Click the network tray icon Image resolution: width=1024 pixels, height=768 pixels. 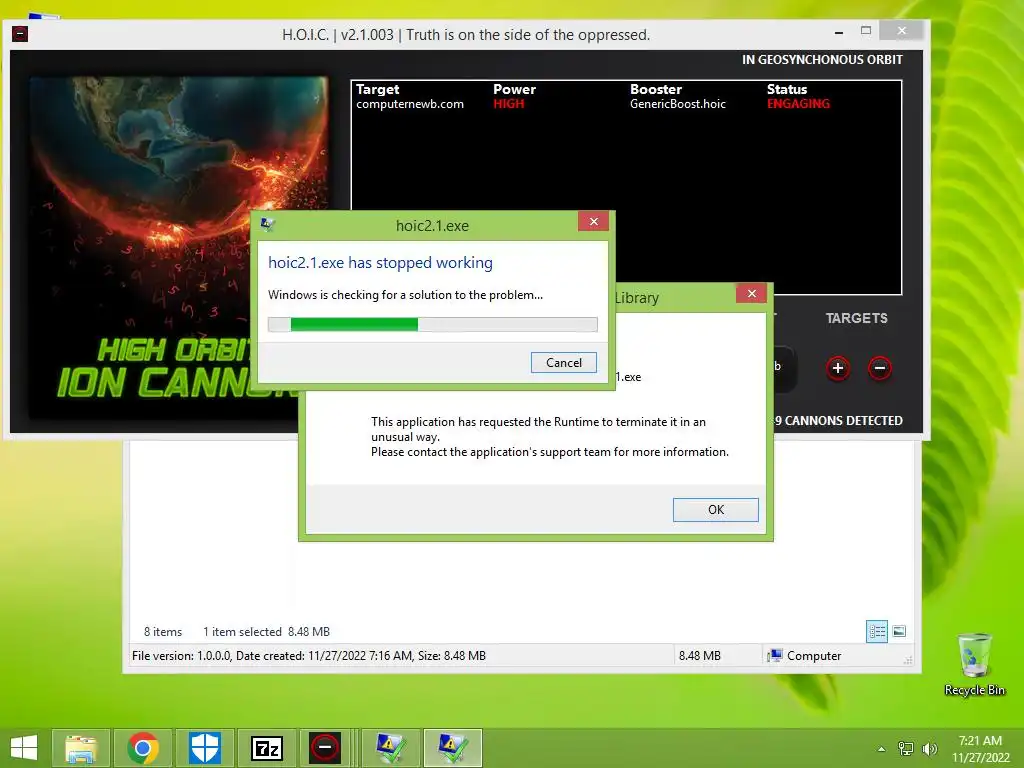[x=906, y=748]
